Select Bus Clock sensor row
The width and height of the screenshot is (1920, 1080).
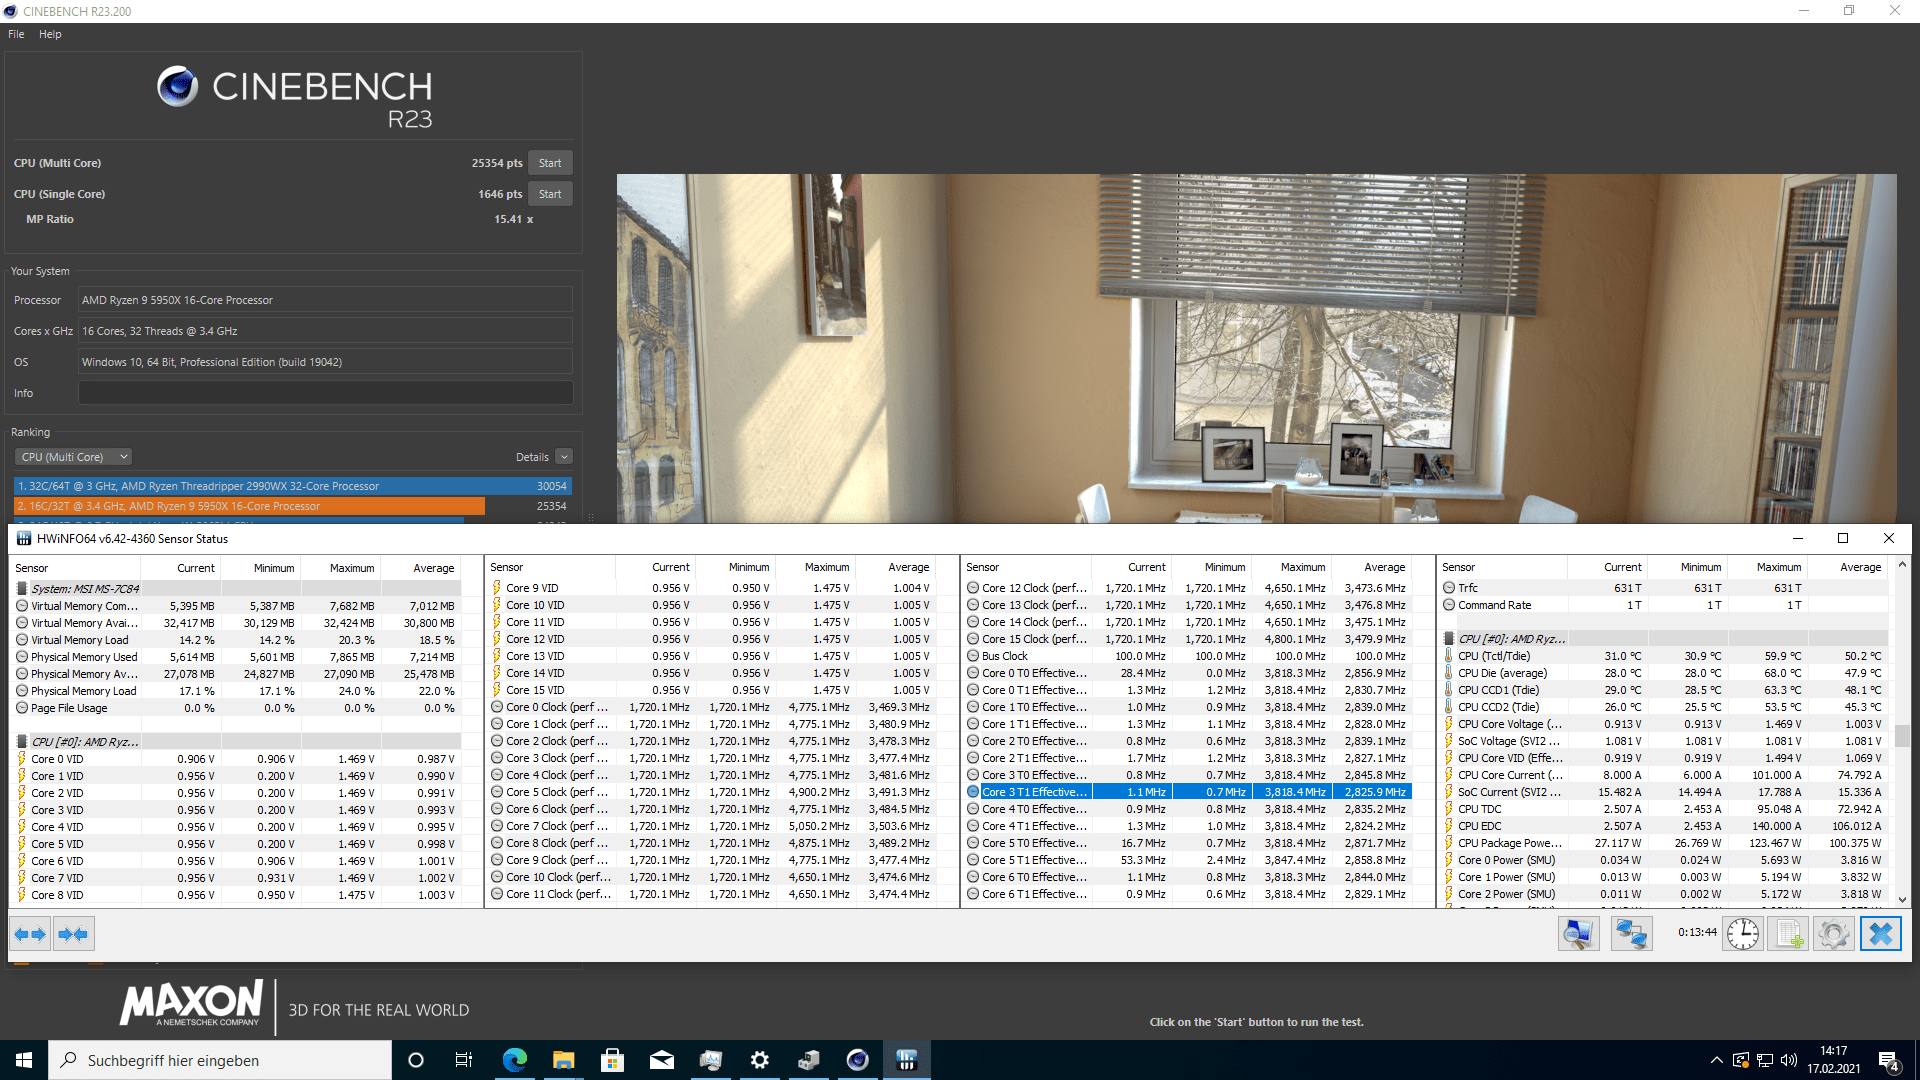[1189, 656]
